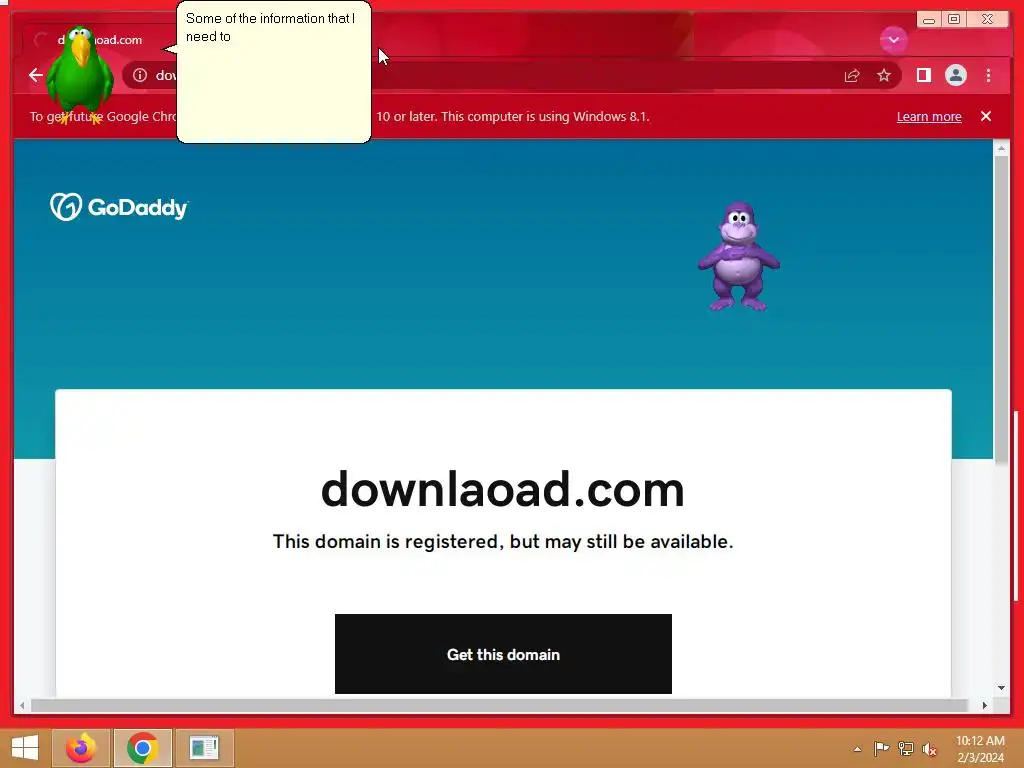Click the text 'This domain is registered, but may still be available.'
This screenshot has height=768, width=1024.
pos(503,541)
